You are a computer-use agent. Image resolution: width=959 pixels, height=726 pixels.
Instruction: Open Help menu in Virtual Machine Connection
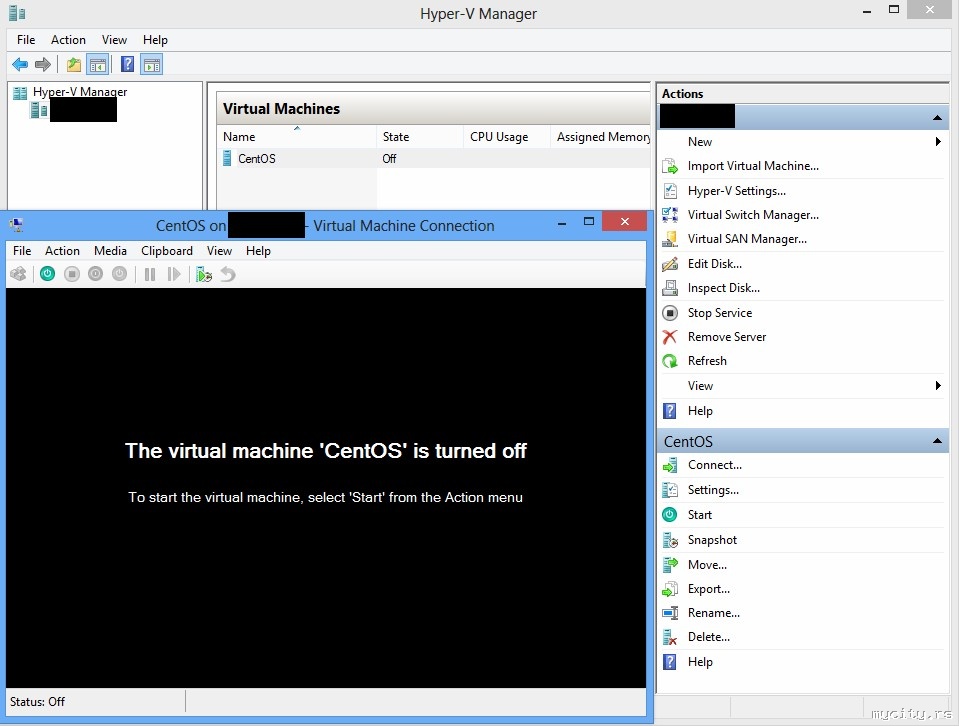click(x=258, y=251)
